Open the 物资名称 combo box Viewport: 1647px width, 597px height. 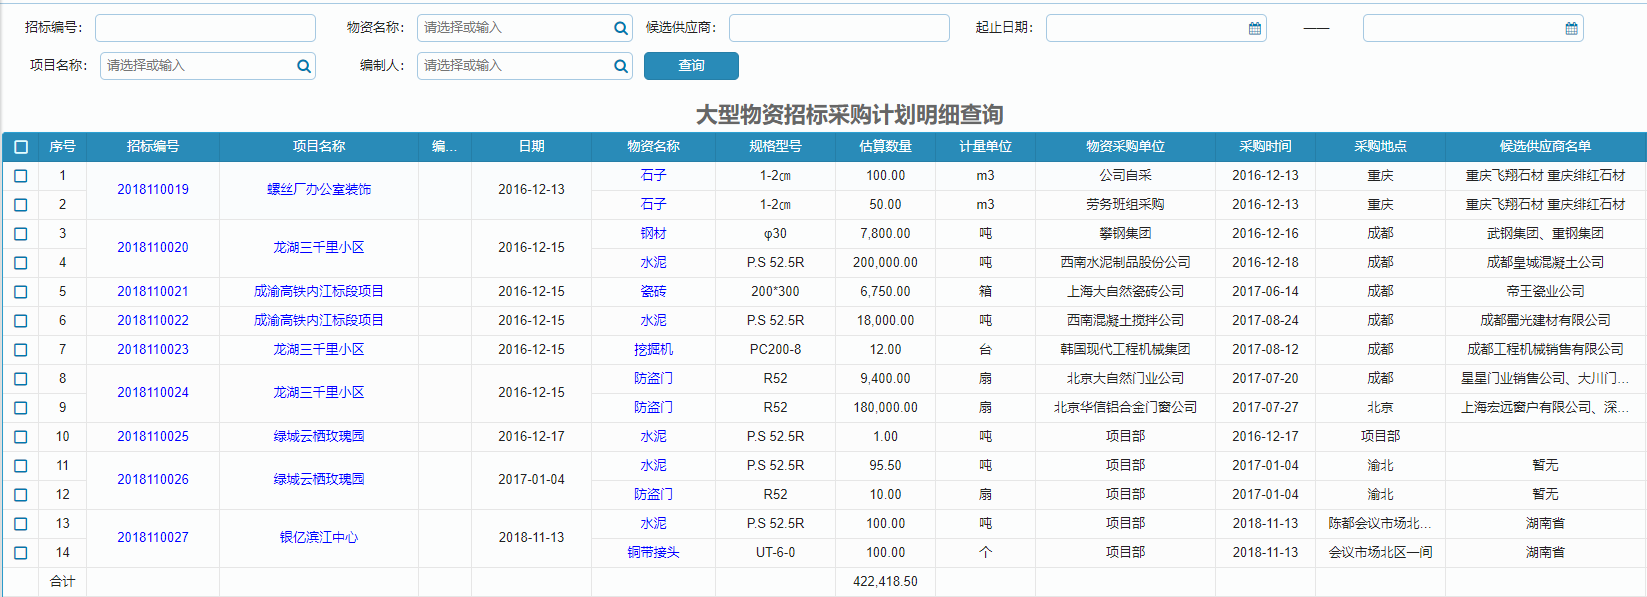524,28
